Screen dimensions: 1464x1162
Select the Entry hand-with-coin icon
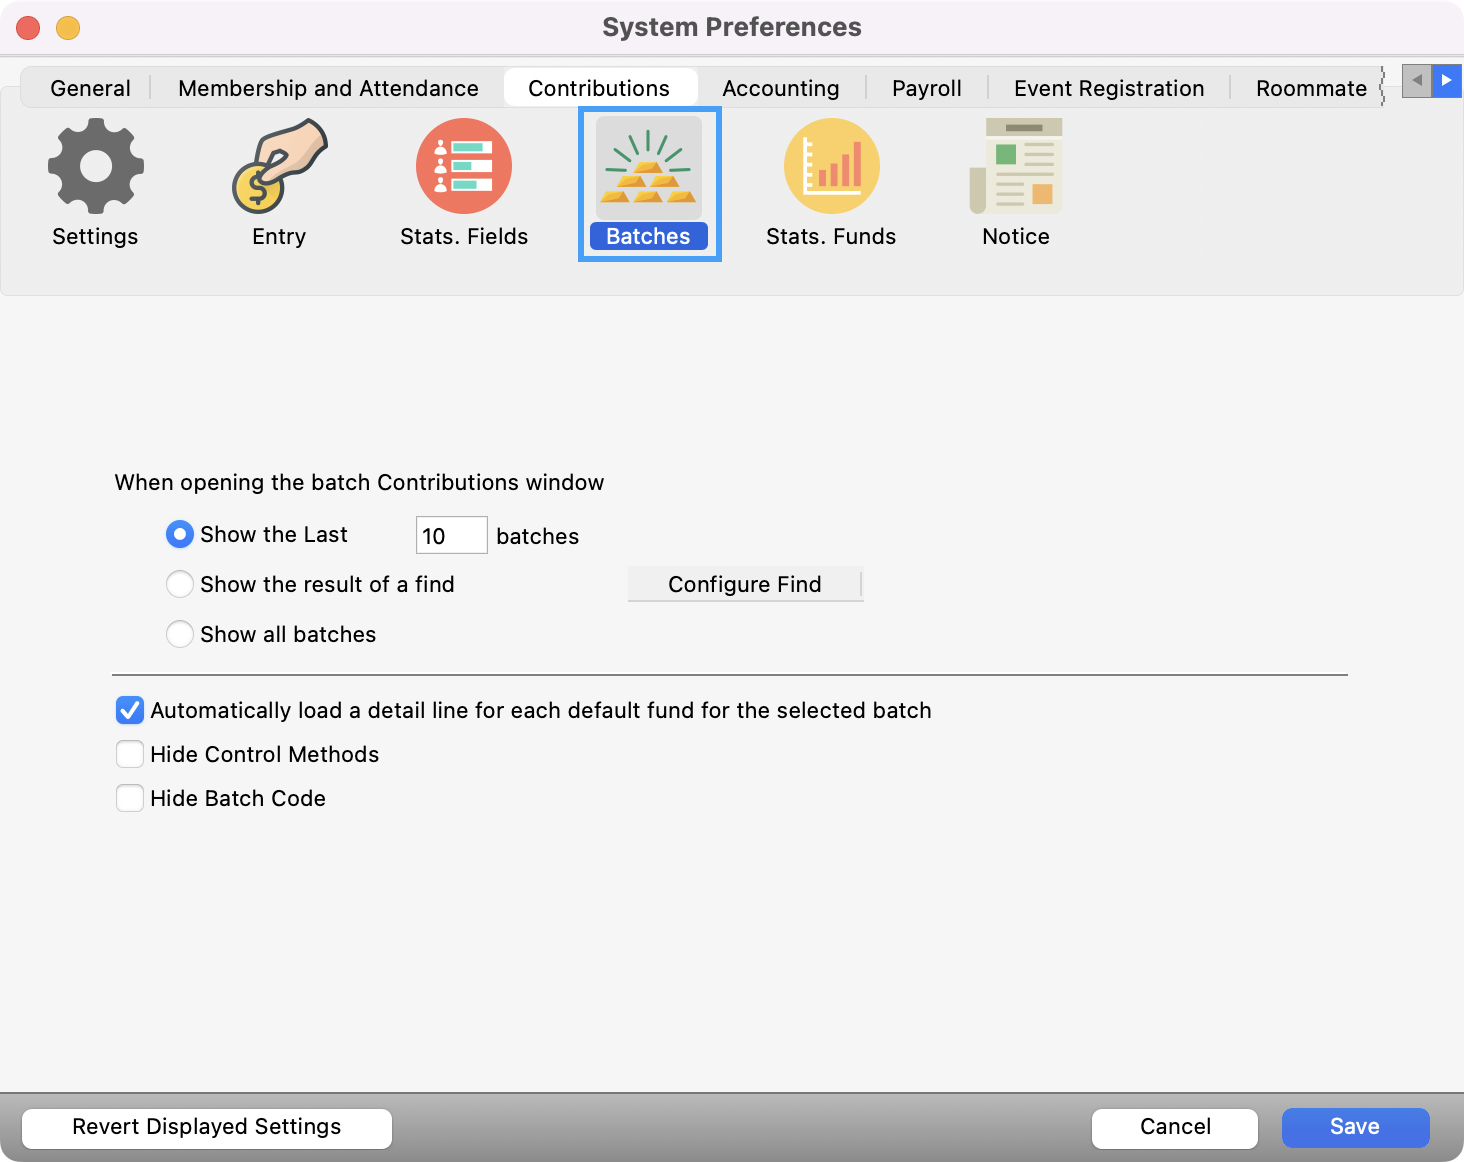279,167
